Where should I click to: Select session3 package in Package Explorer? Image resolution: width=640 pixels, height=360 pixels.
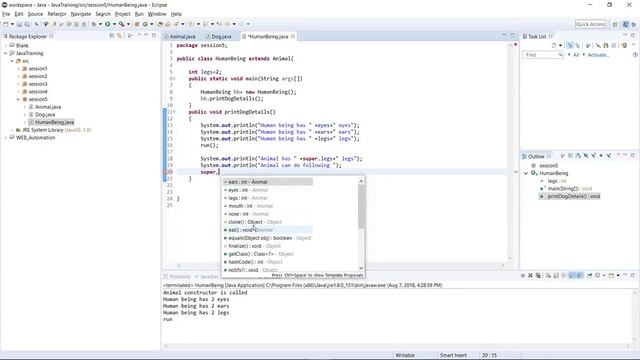(x=38, y=84)
